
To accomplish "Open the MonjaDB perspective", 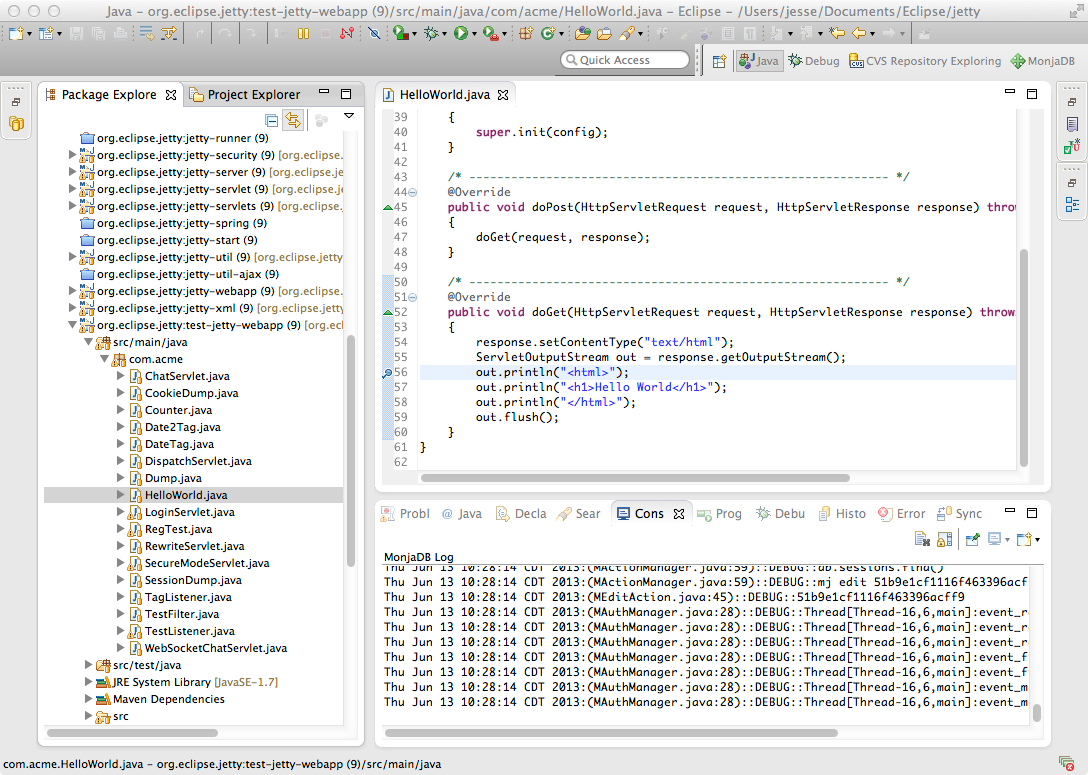I will [x=1043, y=61].
